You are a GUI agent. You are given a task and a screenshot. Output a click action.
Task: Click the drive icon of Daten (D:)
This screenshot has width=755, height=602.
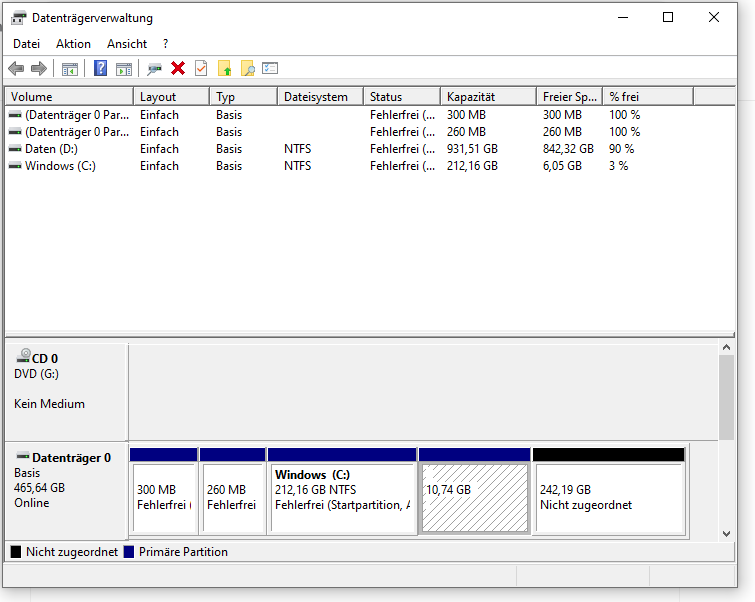15,149
